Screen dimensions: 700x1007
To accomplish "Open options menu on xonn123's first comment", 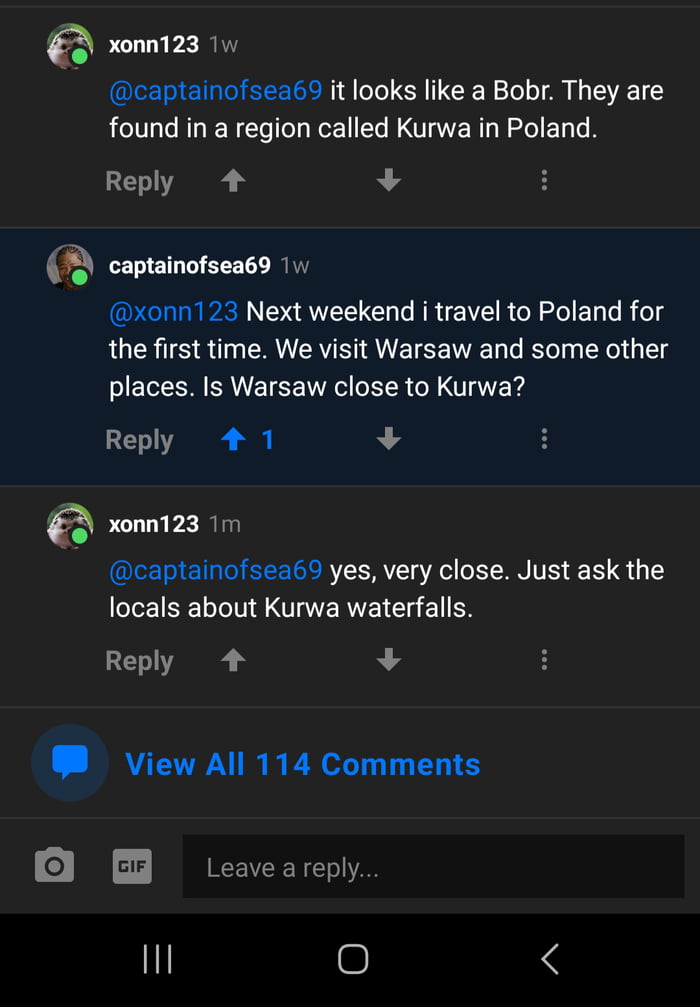I will pos(544,180).
